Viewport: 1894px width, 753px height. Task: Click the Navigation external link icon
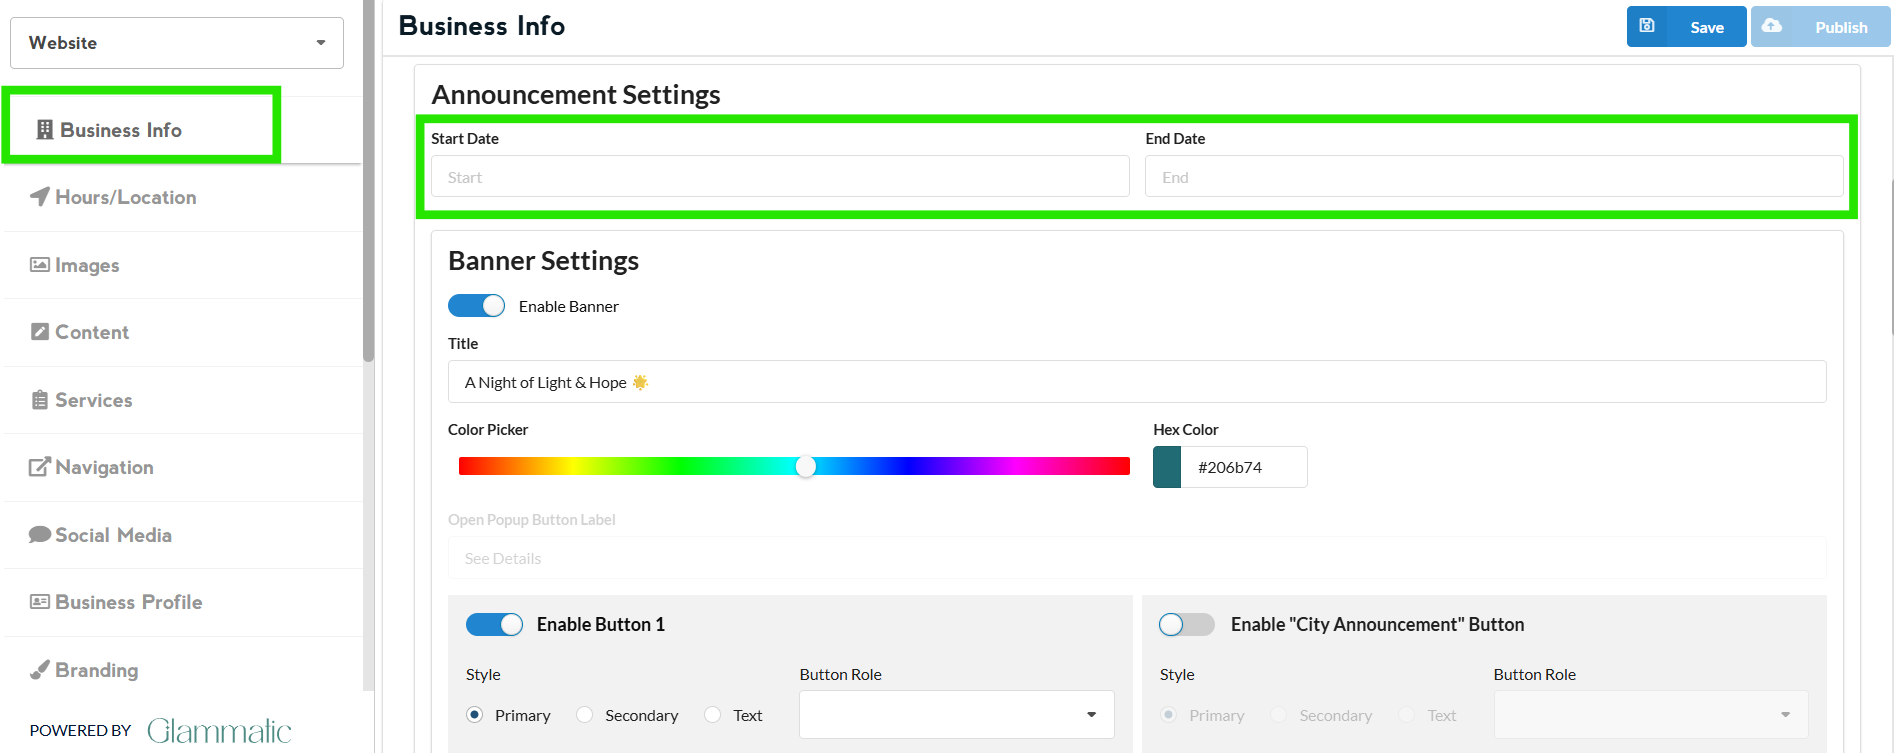[x=40, y=467]
